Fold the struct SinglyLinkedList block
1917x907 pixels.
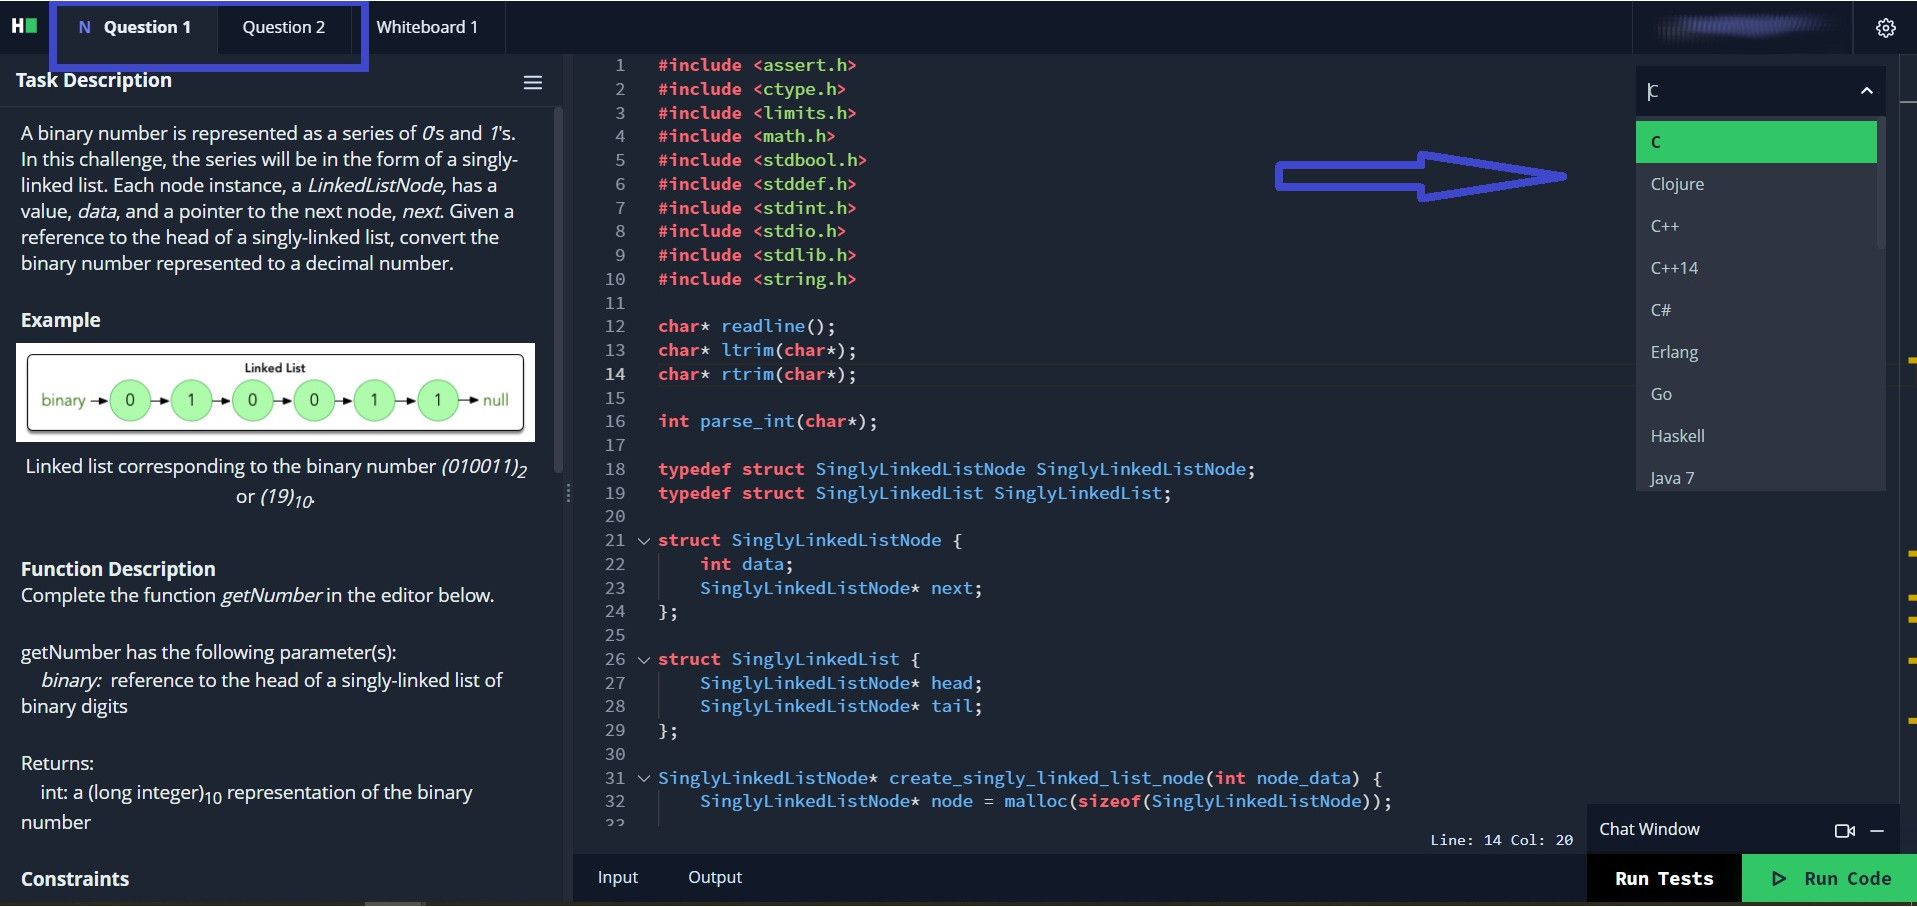click(644, 660)
